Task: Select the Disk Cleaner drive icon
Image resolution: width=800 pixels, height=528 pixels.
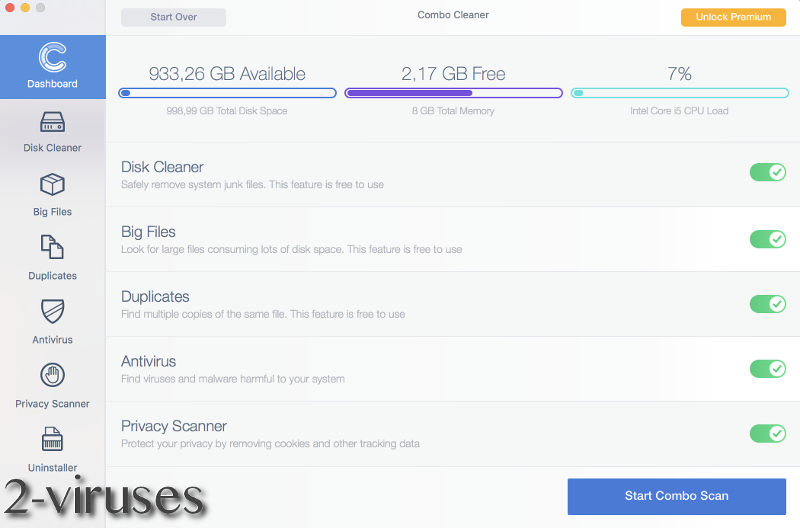Action: pos(52,122)
